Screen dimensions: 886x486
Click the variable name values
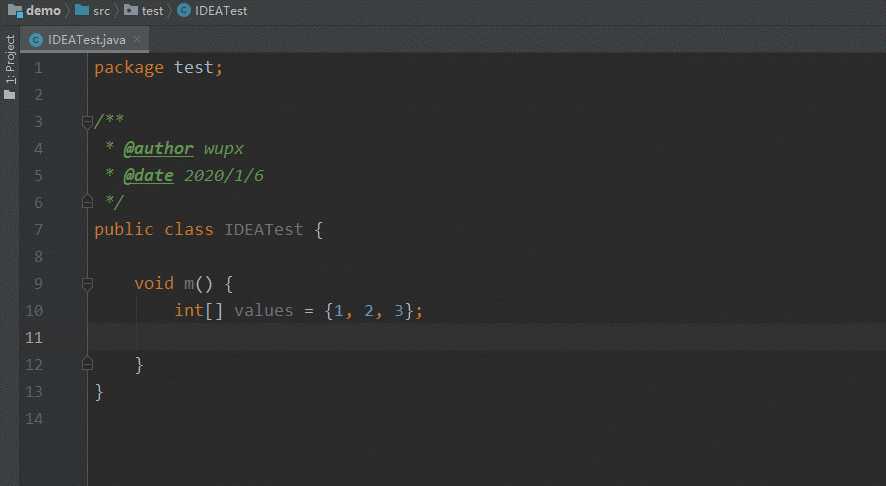point(264,311)
